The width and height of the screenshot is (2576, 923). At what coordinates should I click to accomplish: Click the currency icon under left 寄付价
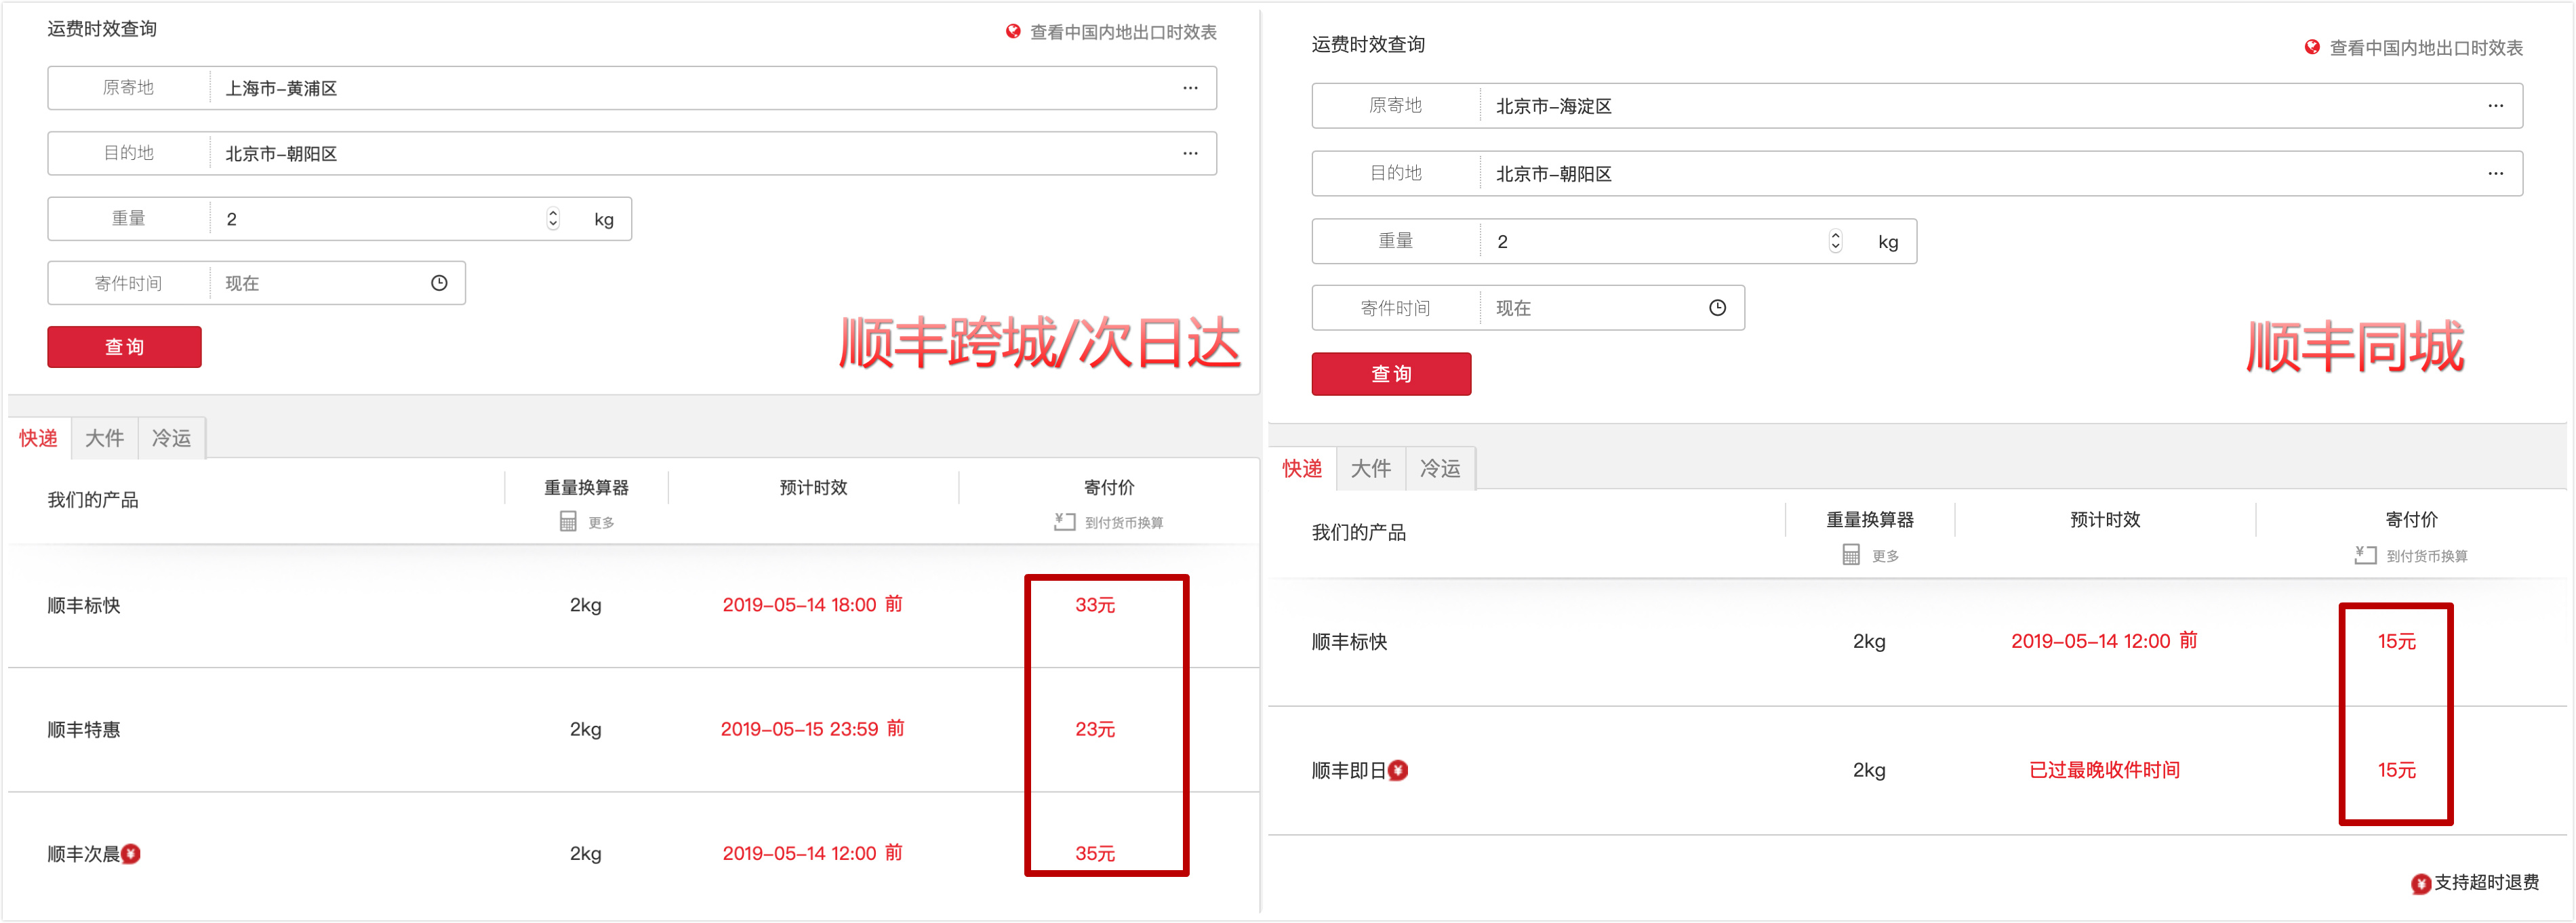1064,522
